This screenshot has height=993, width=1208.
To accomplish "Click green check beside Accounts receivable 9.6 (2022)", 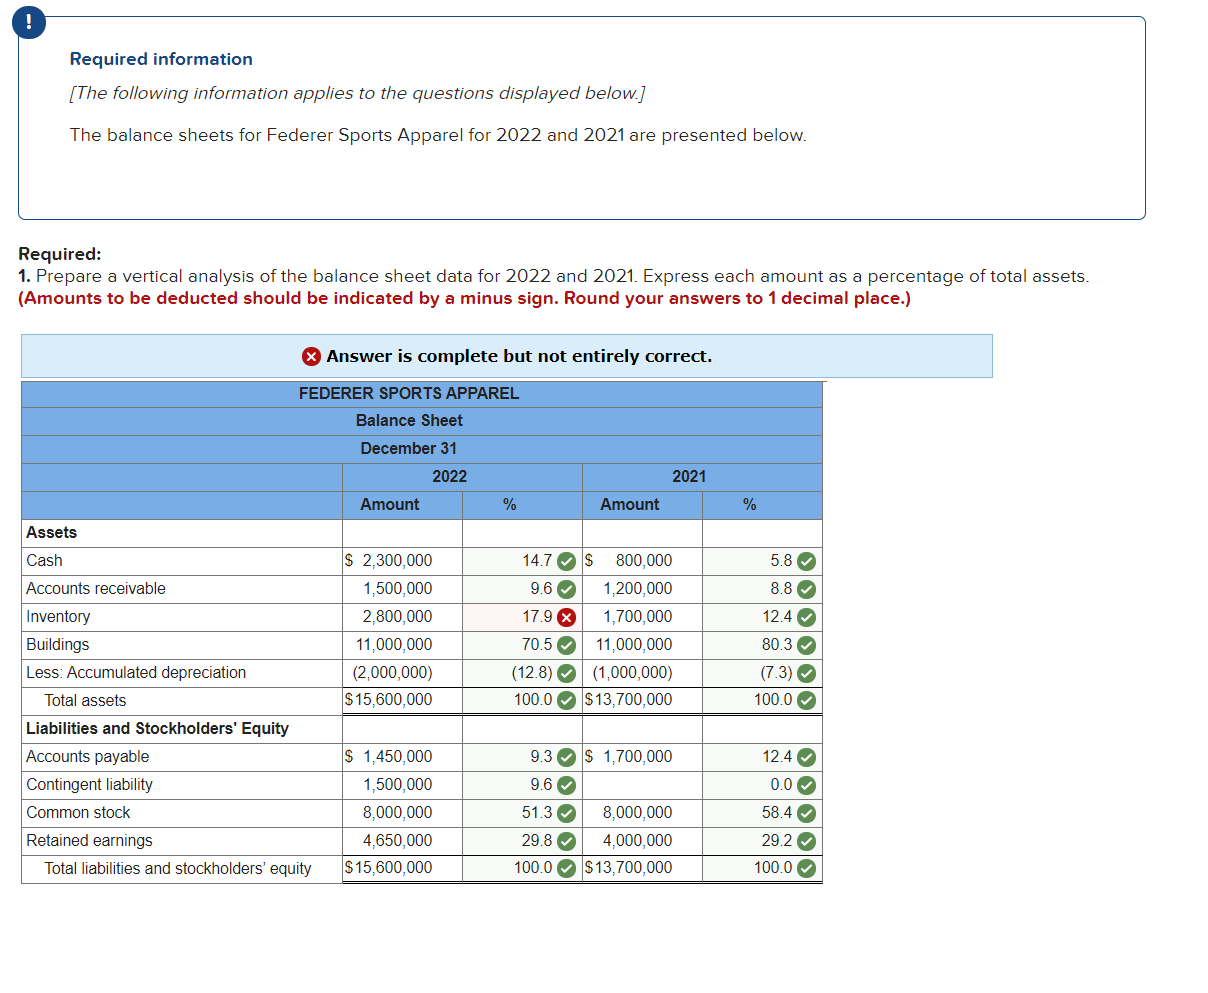I will point(566,589).
